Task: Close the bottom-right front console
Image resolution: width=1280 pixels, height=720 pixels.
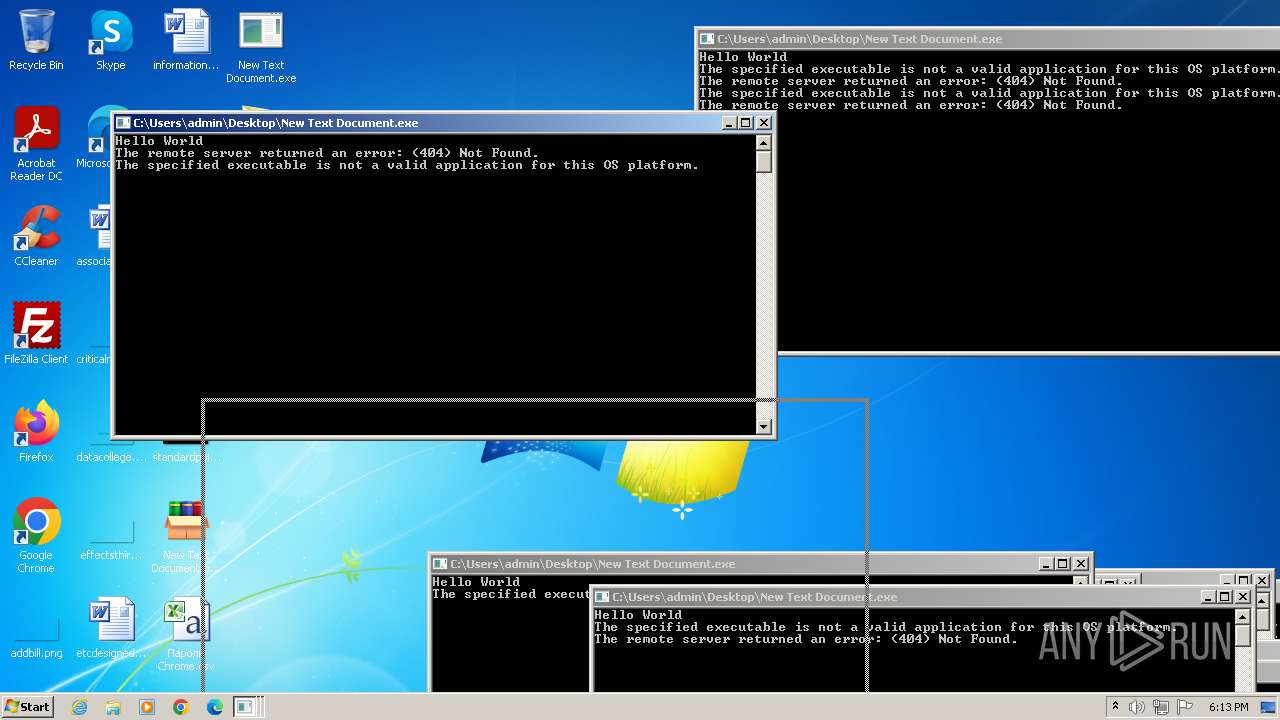Action: point(1243,597)
